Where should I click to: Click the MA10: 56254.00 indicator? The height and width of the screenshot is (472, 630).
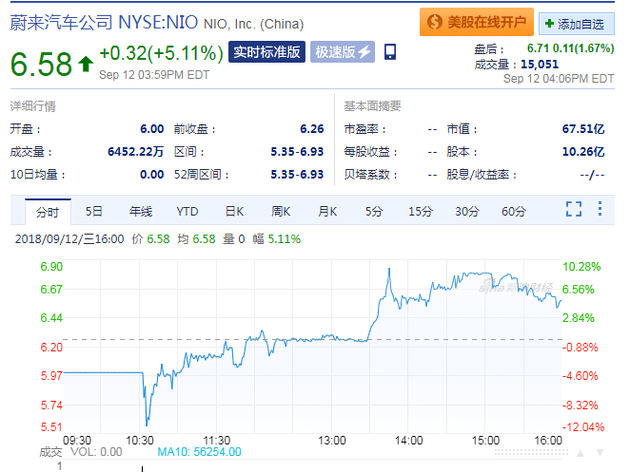pyautogui.click(x=199, y=452)
